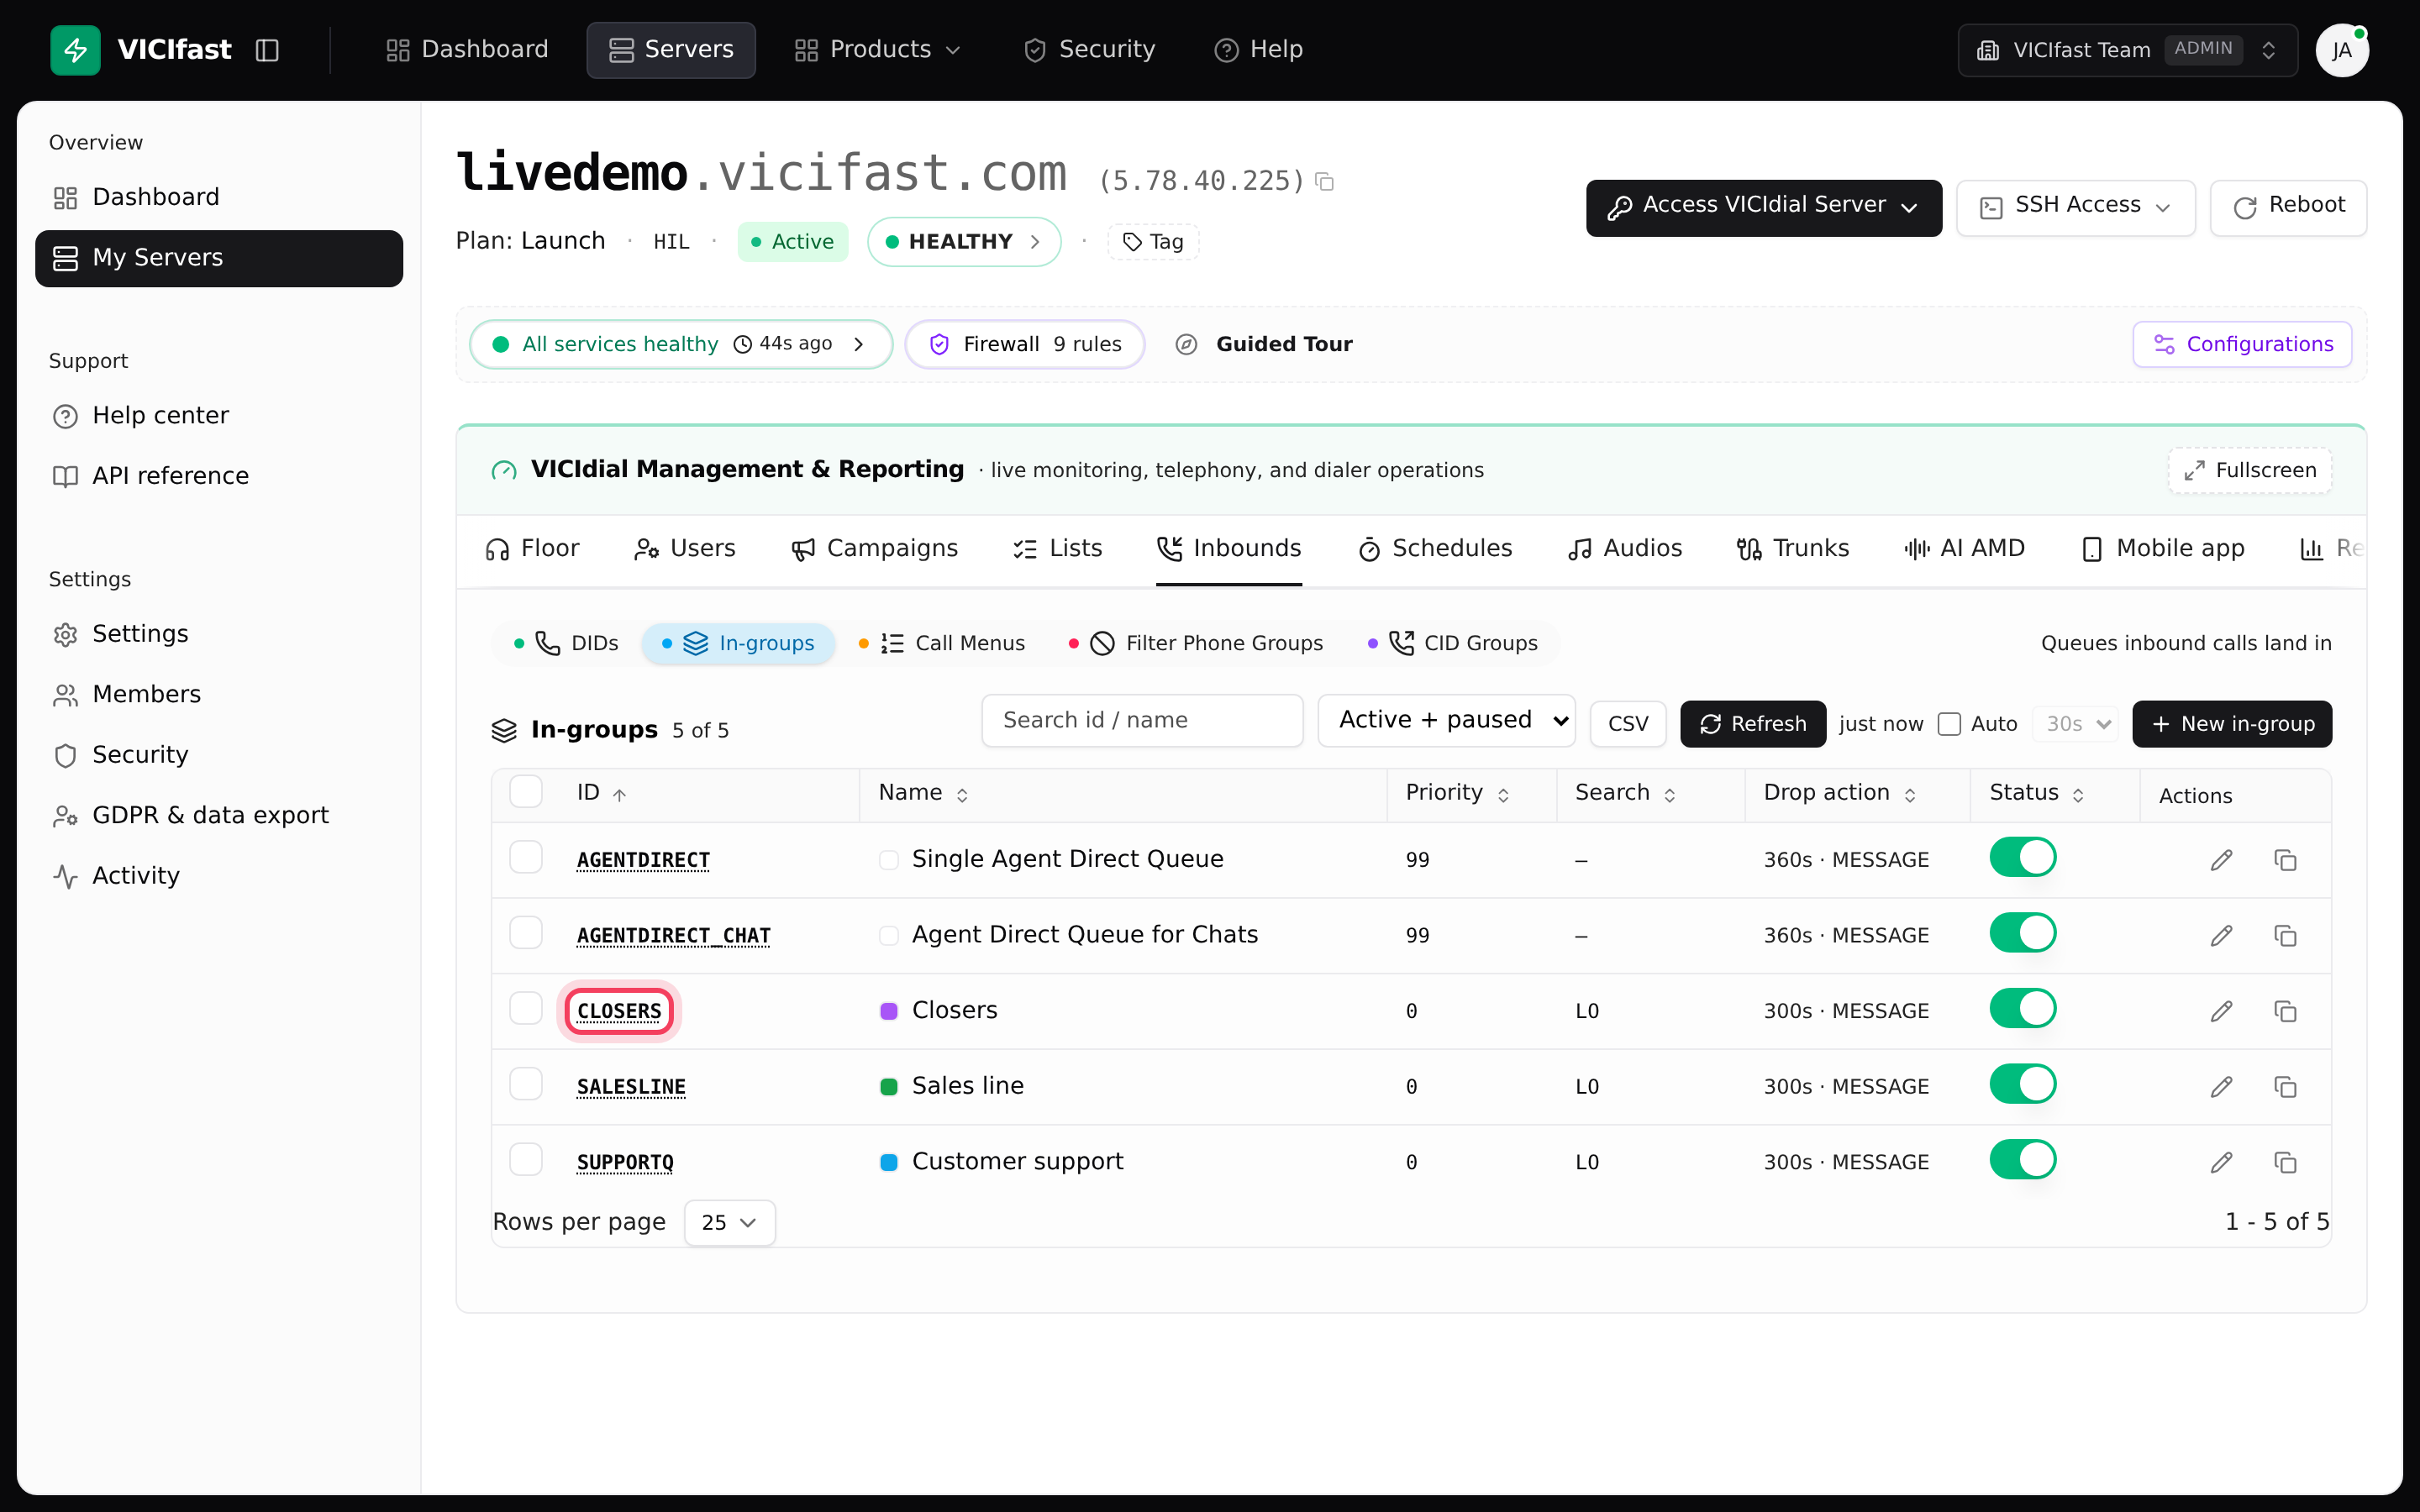The width and height of the screenshot is (2420, 1512).
Task: Select the SALESLINE row checkbox
Action: 526,1084
